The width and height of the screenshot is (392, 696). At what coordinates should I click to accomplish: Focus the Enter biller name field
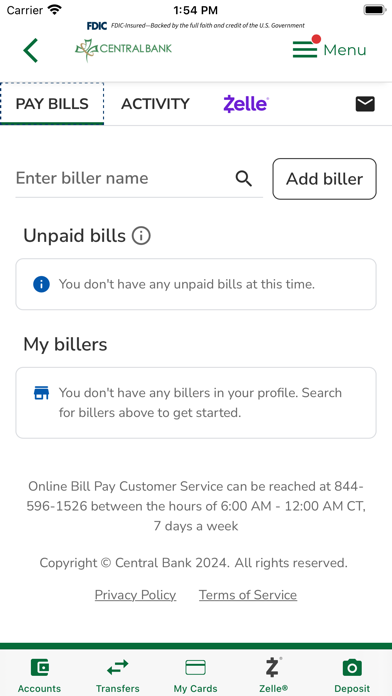(x=124, y=178)
